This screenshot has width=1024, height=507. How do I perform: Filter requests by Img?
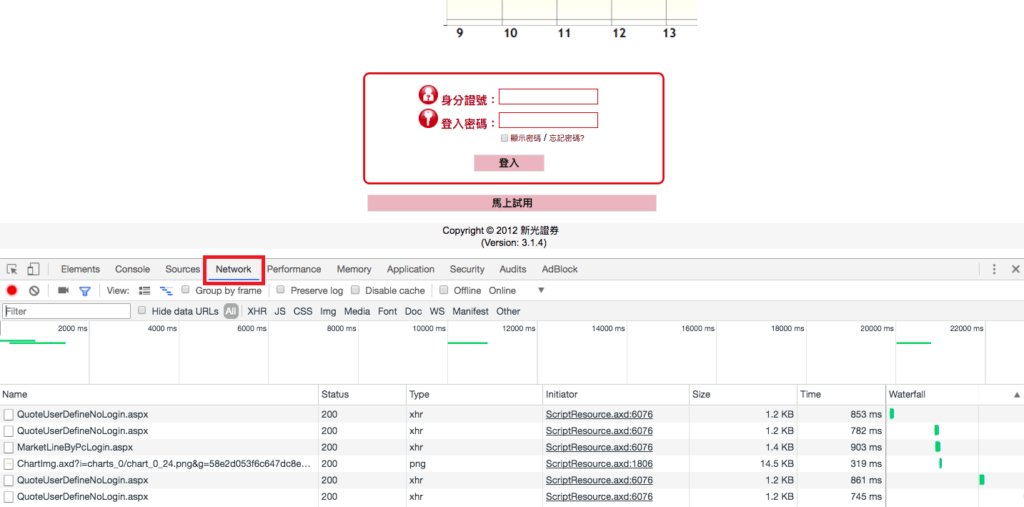(328, 312)
